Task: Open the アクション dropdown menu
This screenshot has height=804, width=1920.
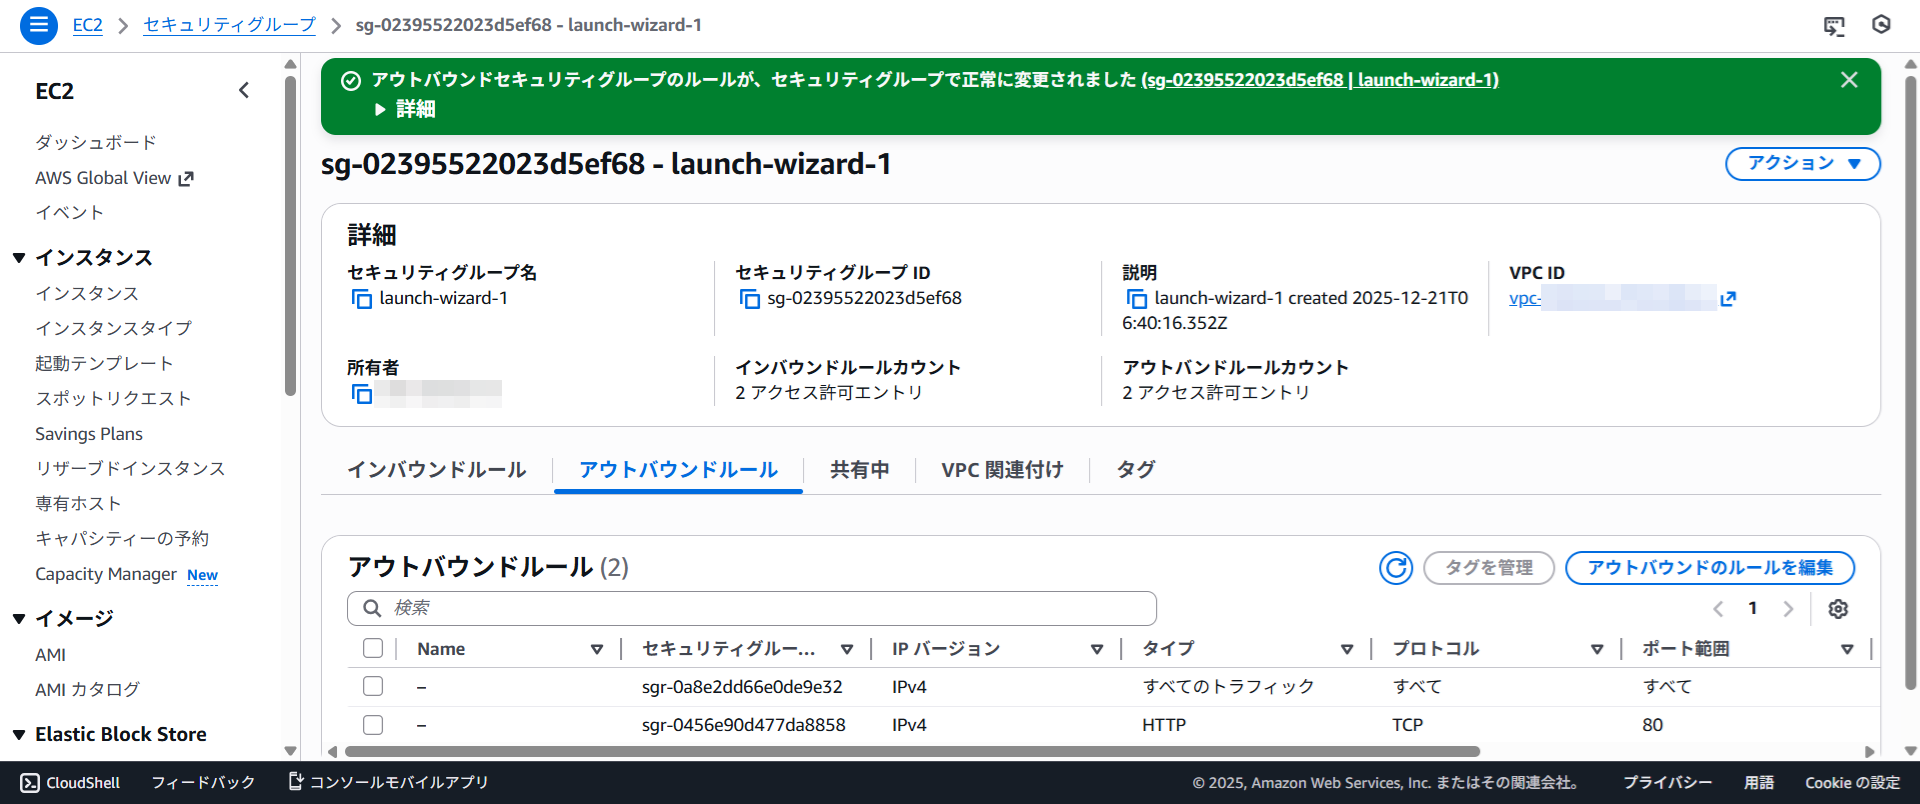Action: pyautogui.click(x=1802, y=164)
